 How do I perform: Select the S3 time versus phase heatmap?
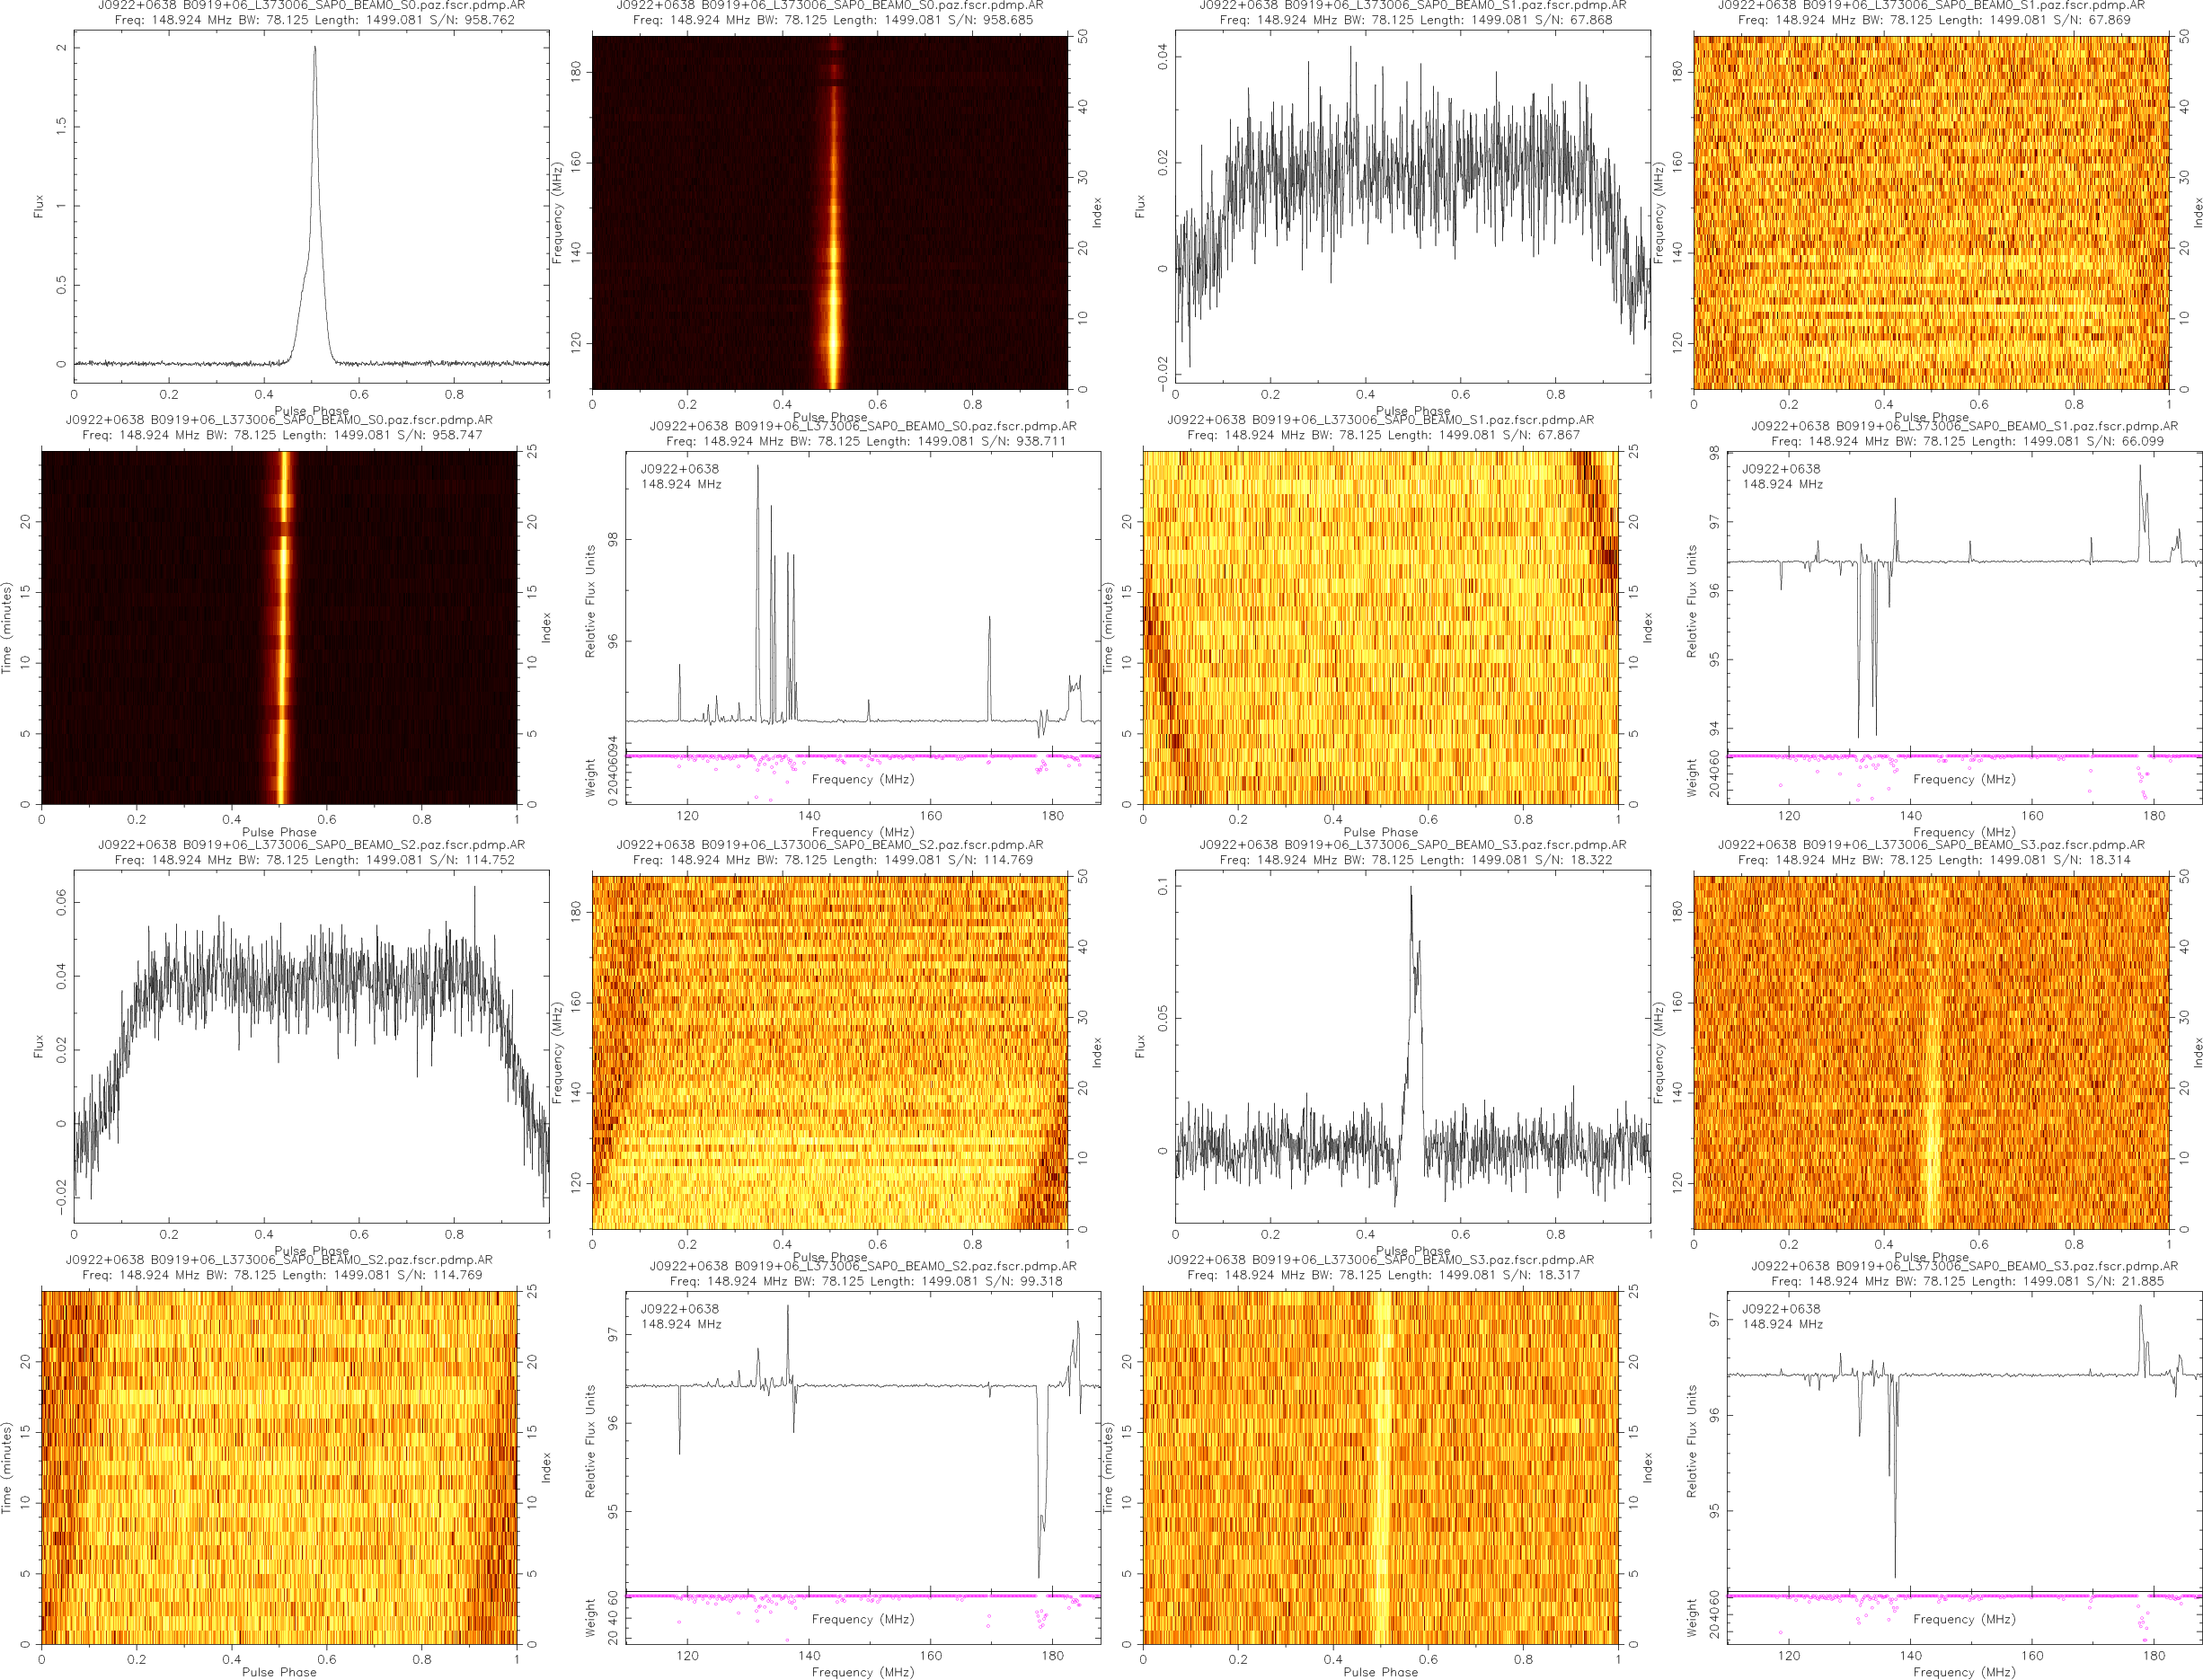pyautogui.click(x=1380, y=1467)
